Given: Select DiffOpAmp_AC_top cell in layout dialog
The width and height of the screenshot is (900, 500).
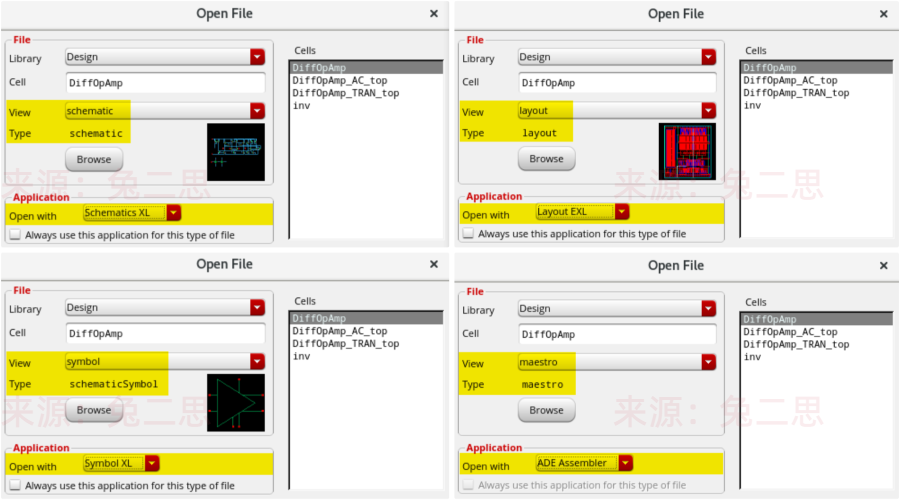Looking at the screenshot, I should 790,80.
